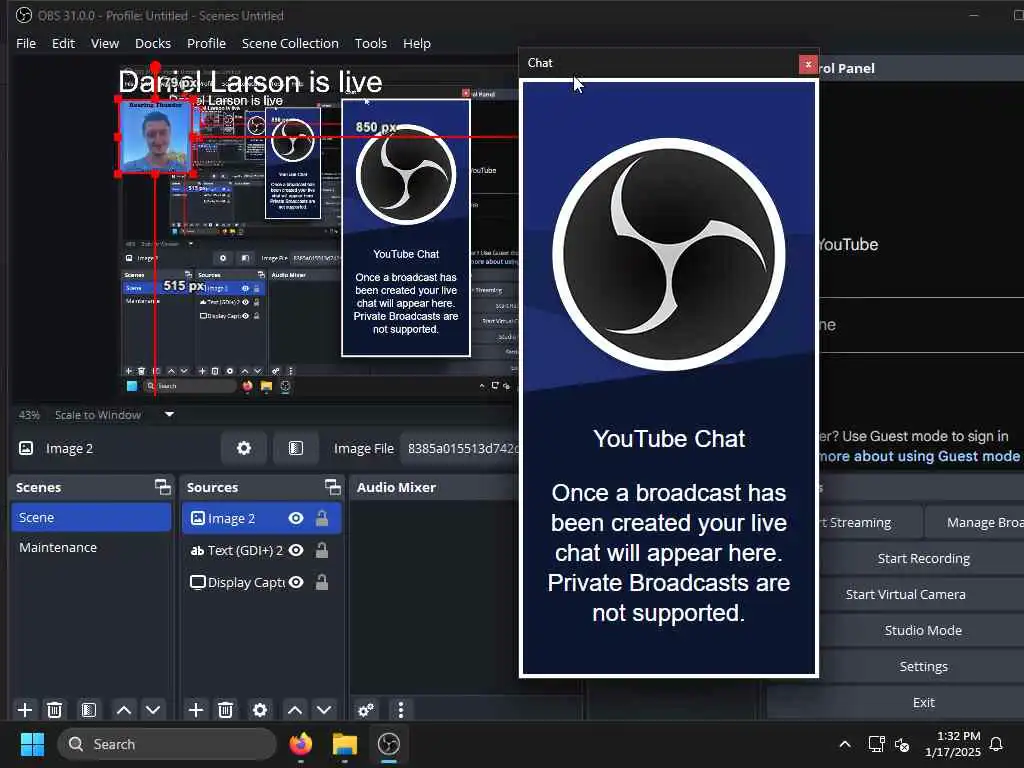Click the OBS Studio taskbar icon
This screenshot has width=1024, height=768.
[389, 744]
